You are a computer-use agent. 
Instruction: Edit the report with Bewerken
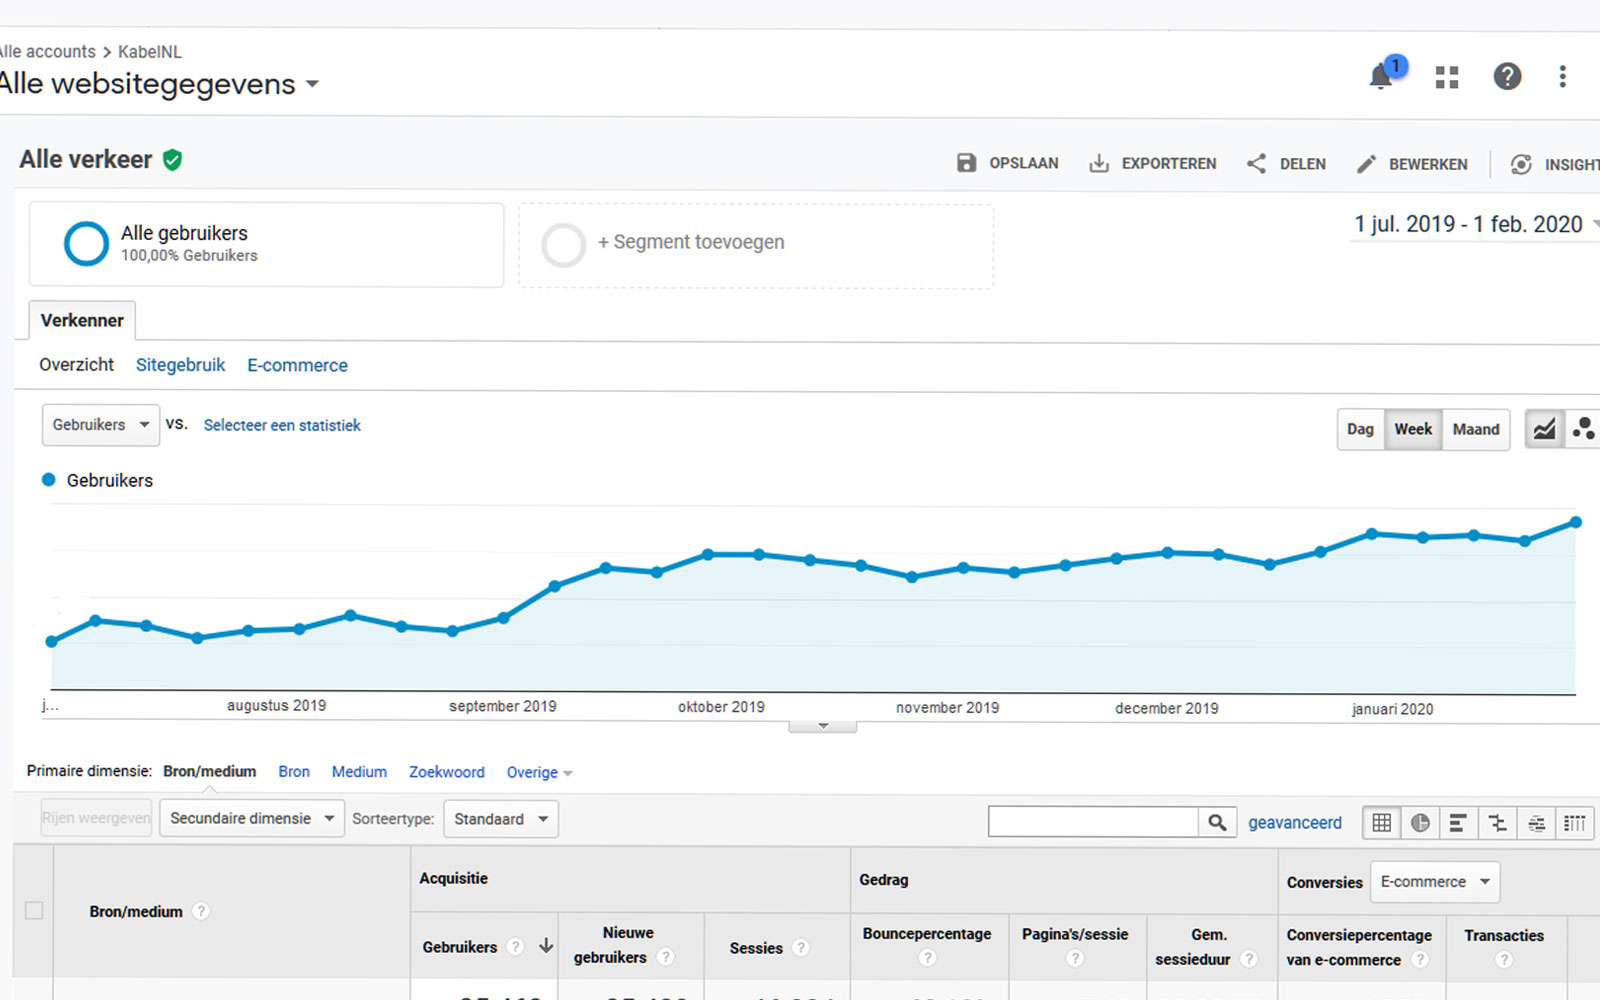point(1412,164)
